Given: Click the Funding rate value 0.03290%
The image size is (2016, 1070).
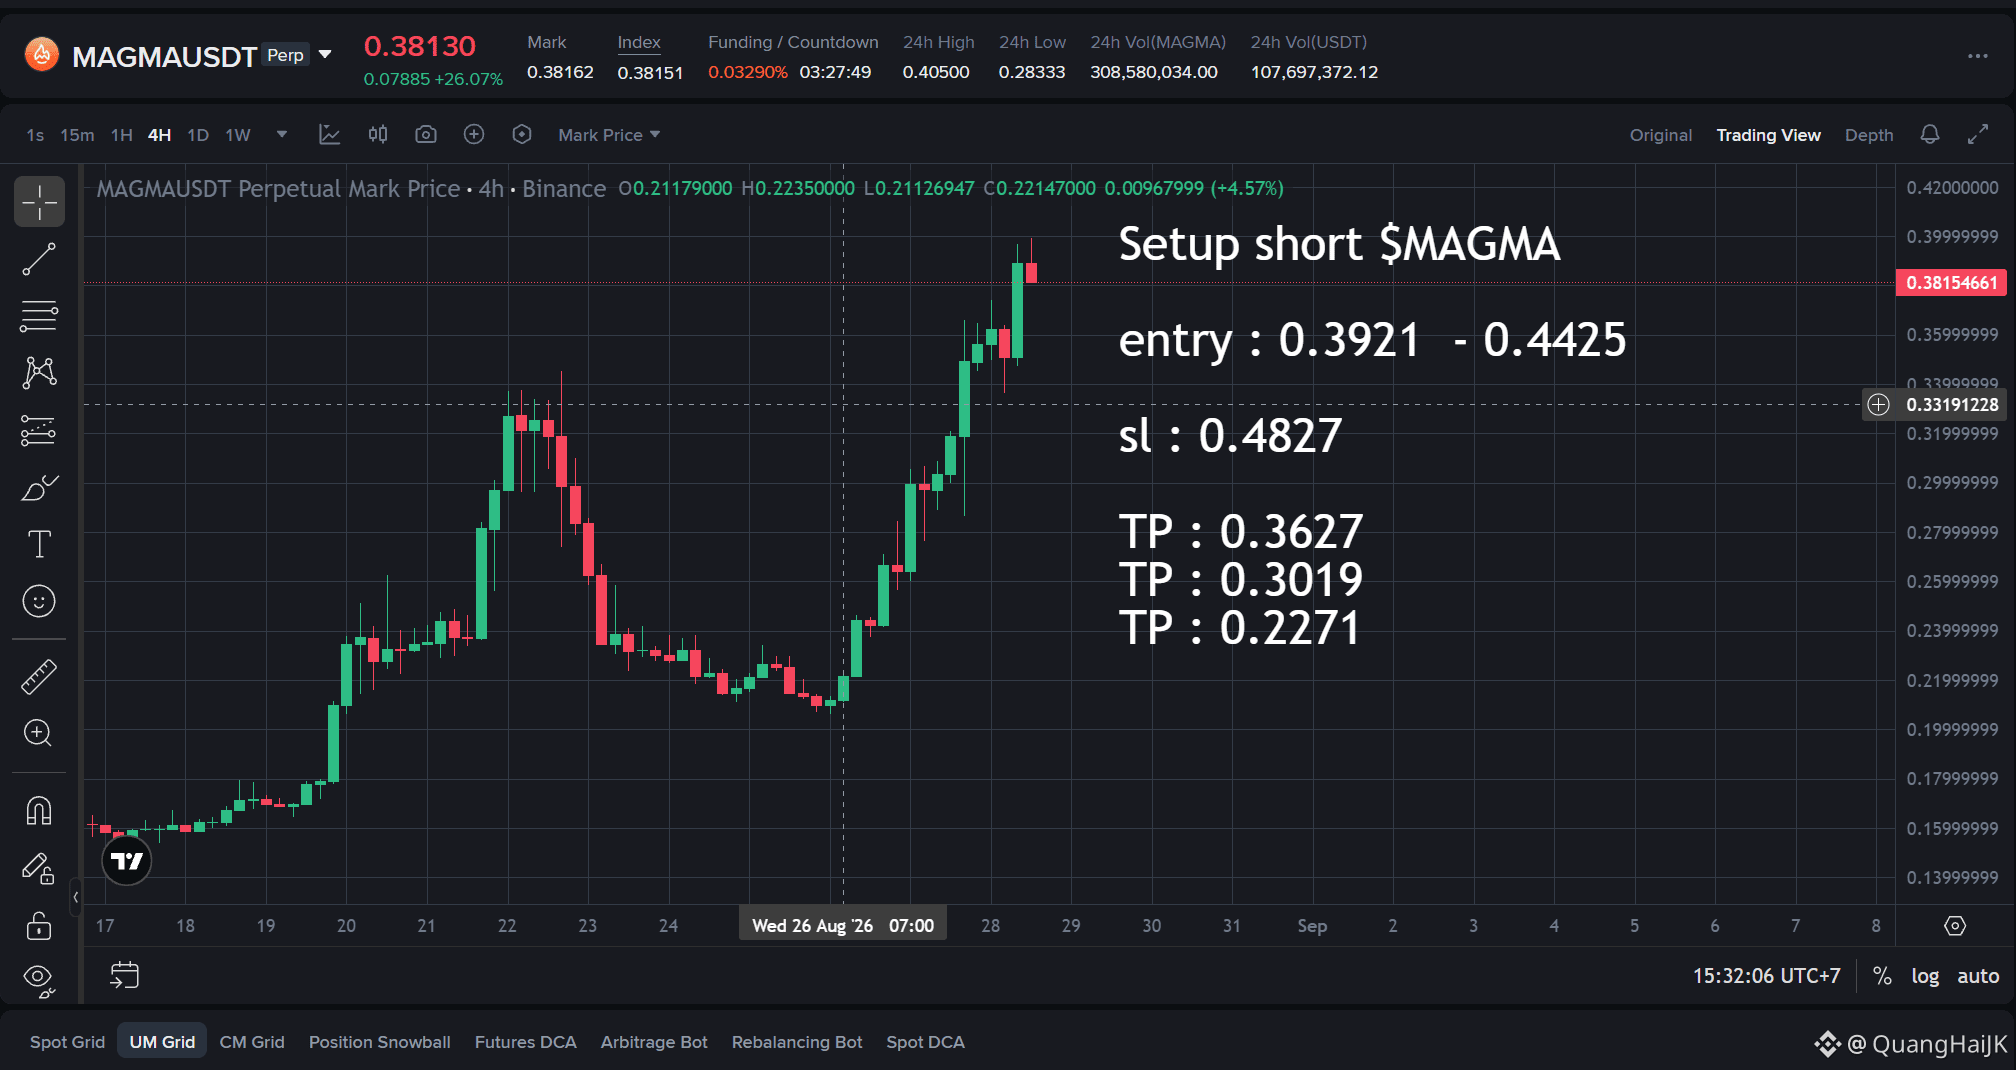Looking at the screenshot, I should [x=748, y=72].
